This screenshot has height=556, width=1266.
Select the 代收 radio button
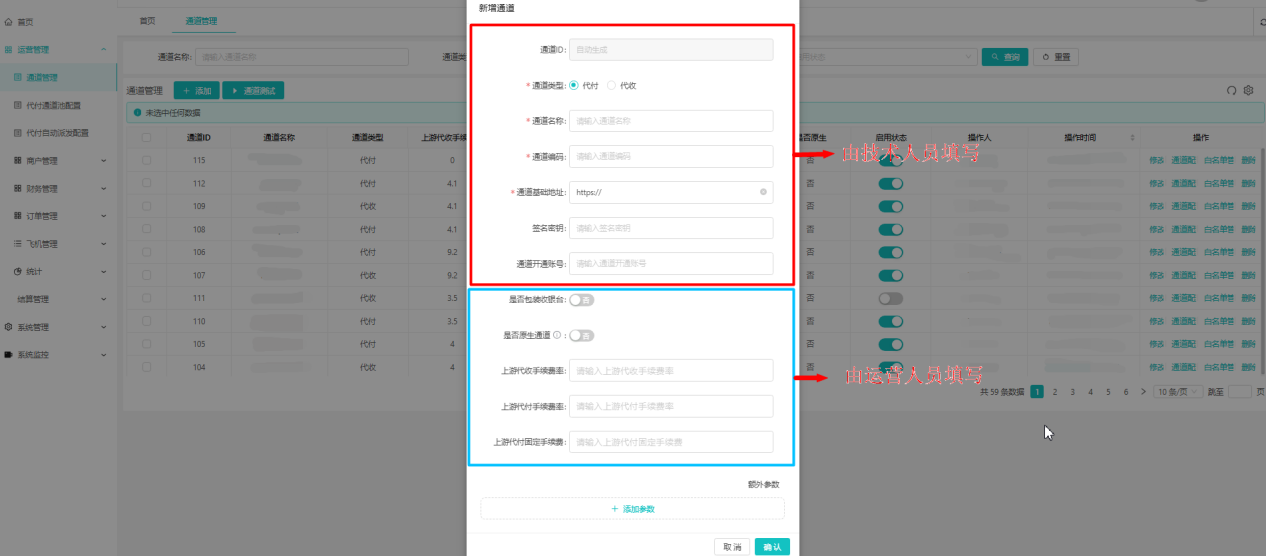tap(612, 85)
